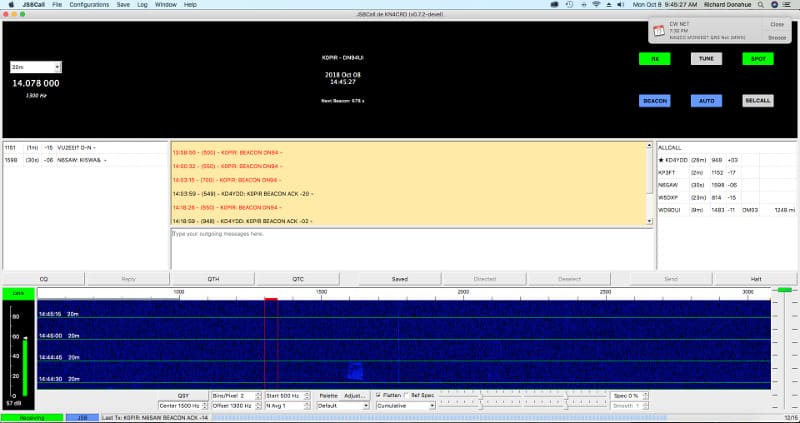Toggle the SPOT button
800x423 pixels.
(758, 59)
